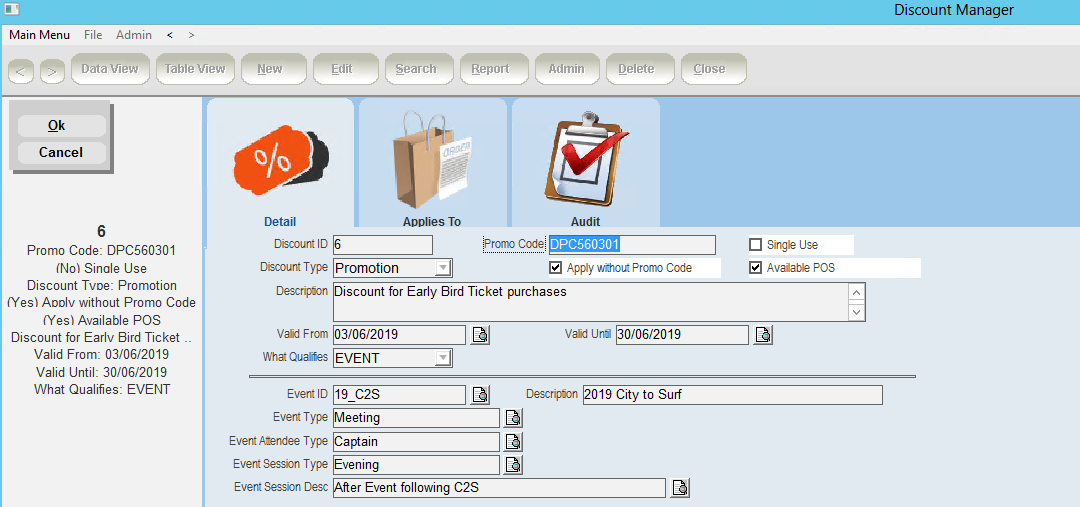The height and width of the screenshot is (507, 1080).
Task: Click the Discount ID field
Action: point(383,245)
